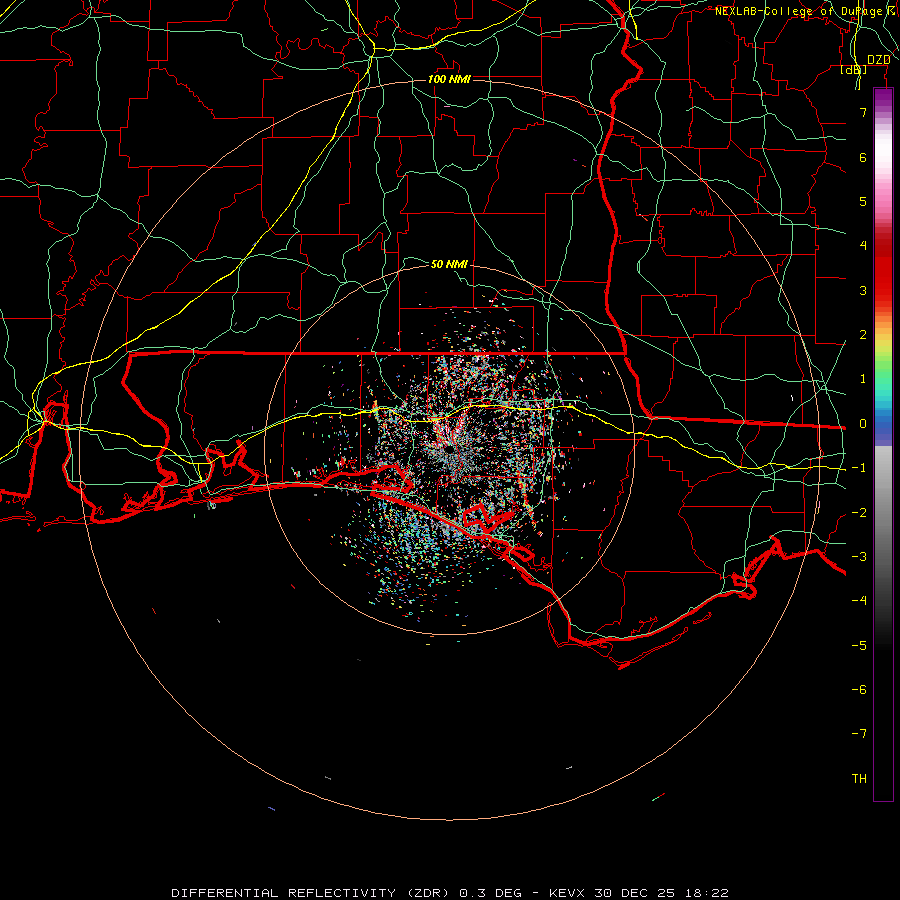
Task: Click the "100 NMI" range ring label
Action: coord(449,79)
